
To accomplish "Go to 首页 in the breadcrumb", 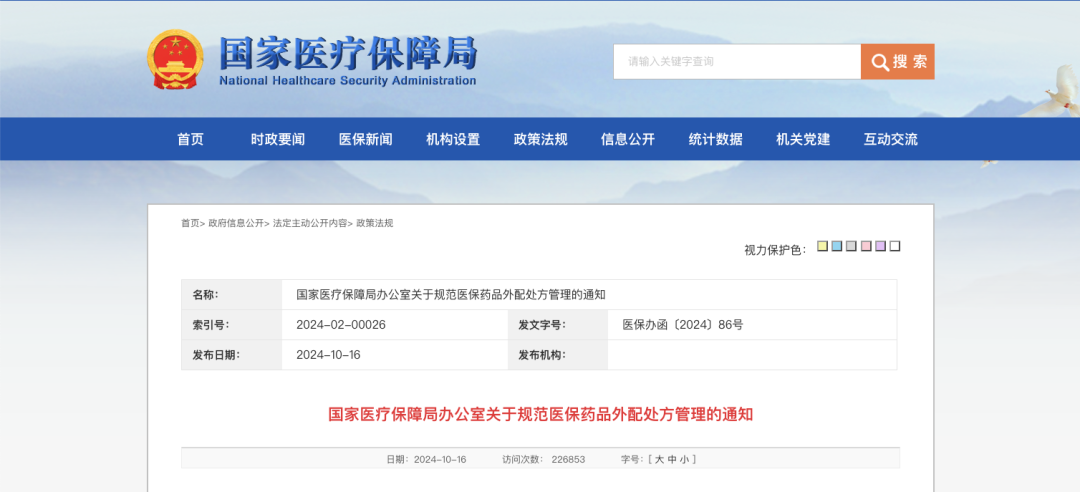I will 190,223.
